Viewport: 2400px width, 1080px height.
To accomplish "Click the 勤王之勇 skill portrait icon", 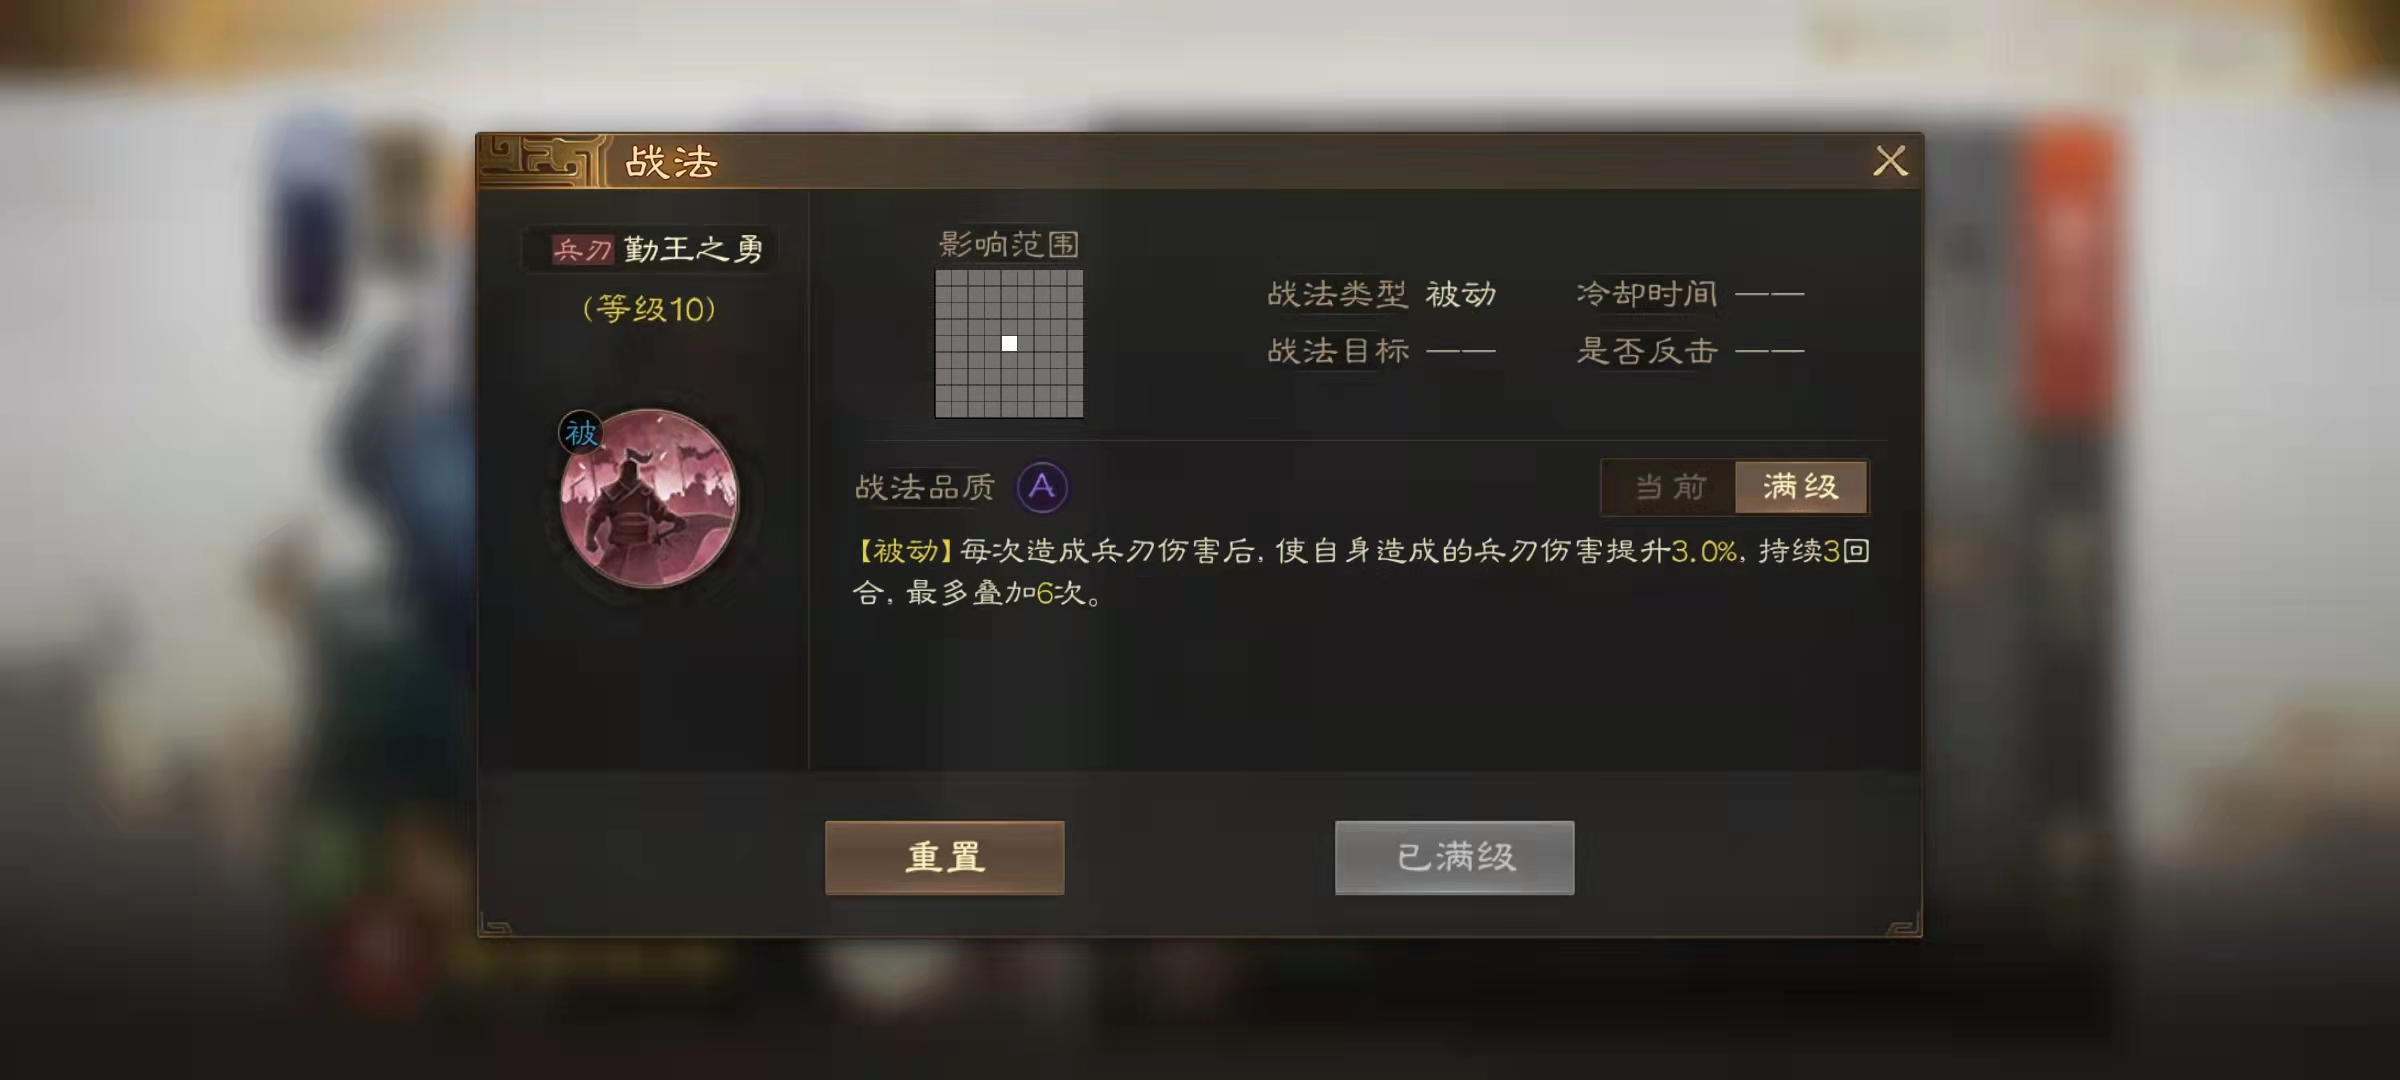I will point(650,497).
